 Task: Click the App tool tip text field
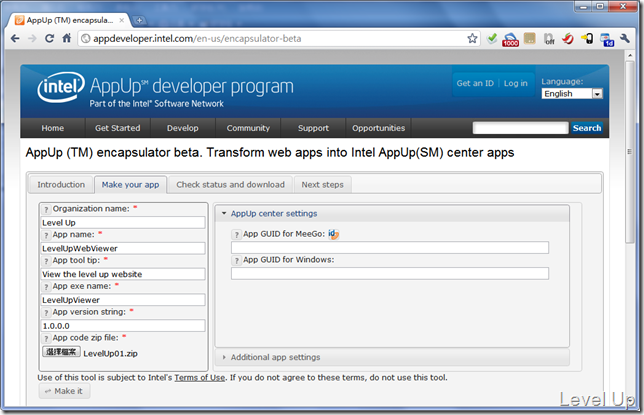[x=123, y=274]
